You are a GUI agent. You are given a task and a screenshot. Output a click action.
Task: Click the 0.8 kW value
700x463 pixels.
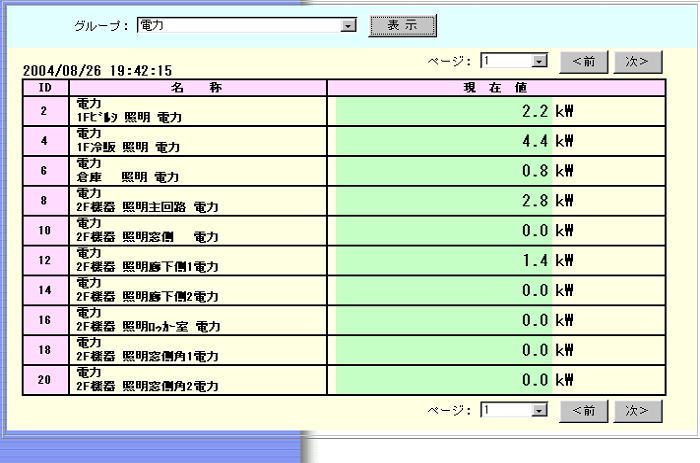pos(547,171)
